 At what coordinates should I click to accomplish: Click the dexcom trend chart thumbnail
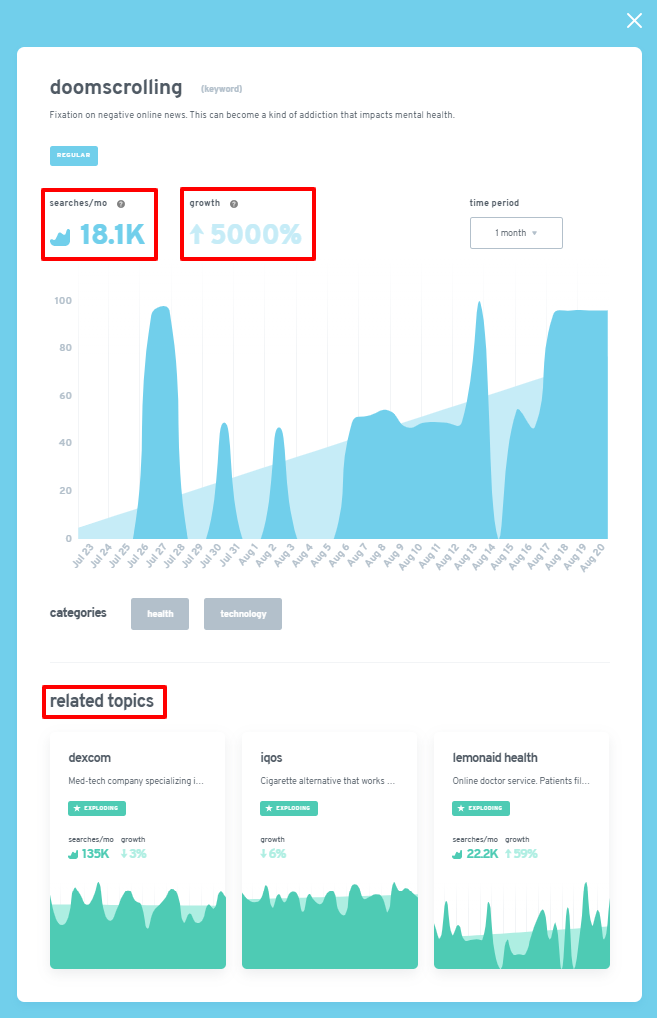(138, 925)
